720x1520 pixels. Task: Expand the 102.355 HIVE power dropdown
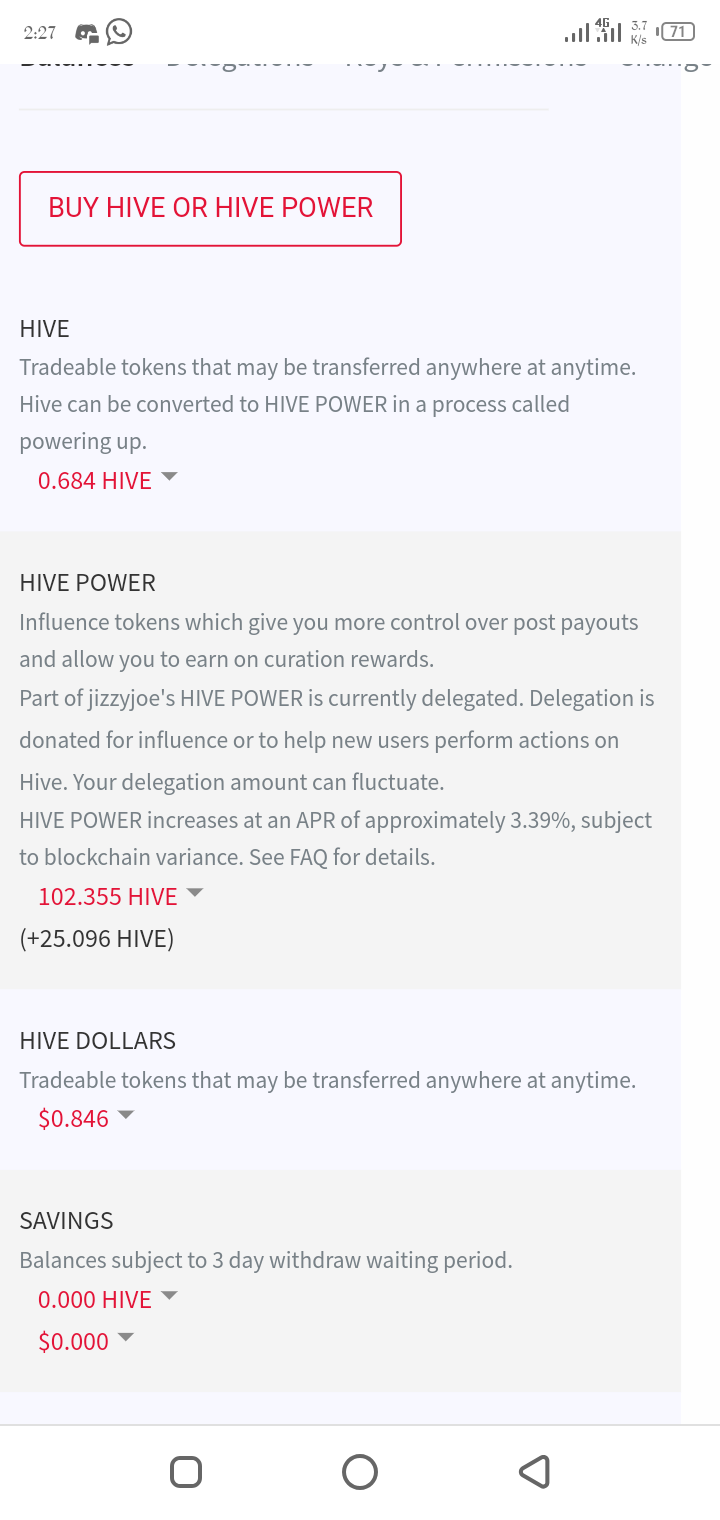pyautogui.click(x=120, y=896)
